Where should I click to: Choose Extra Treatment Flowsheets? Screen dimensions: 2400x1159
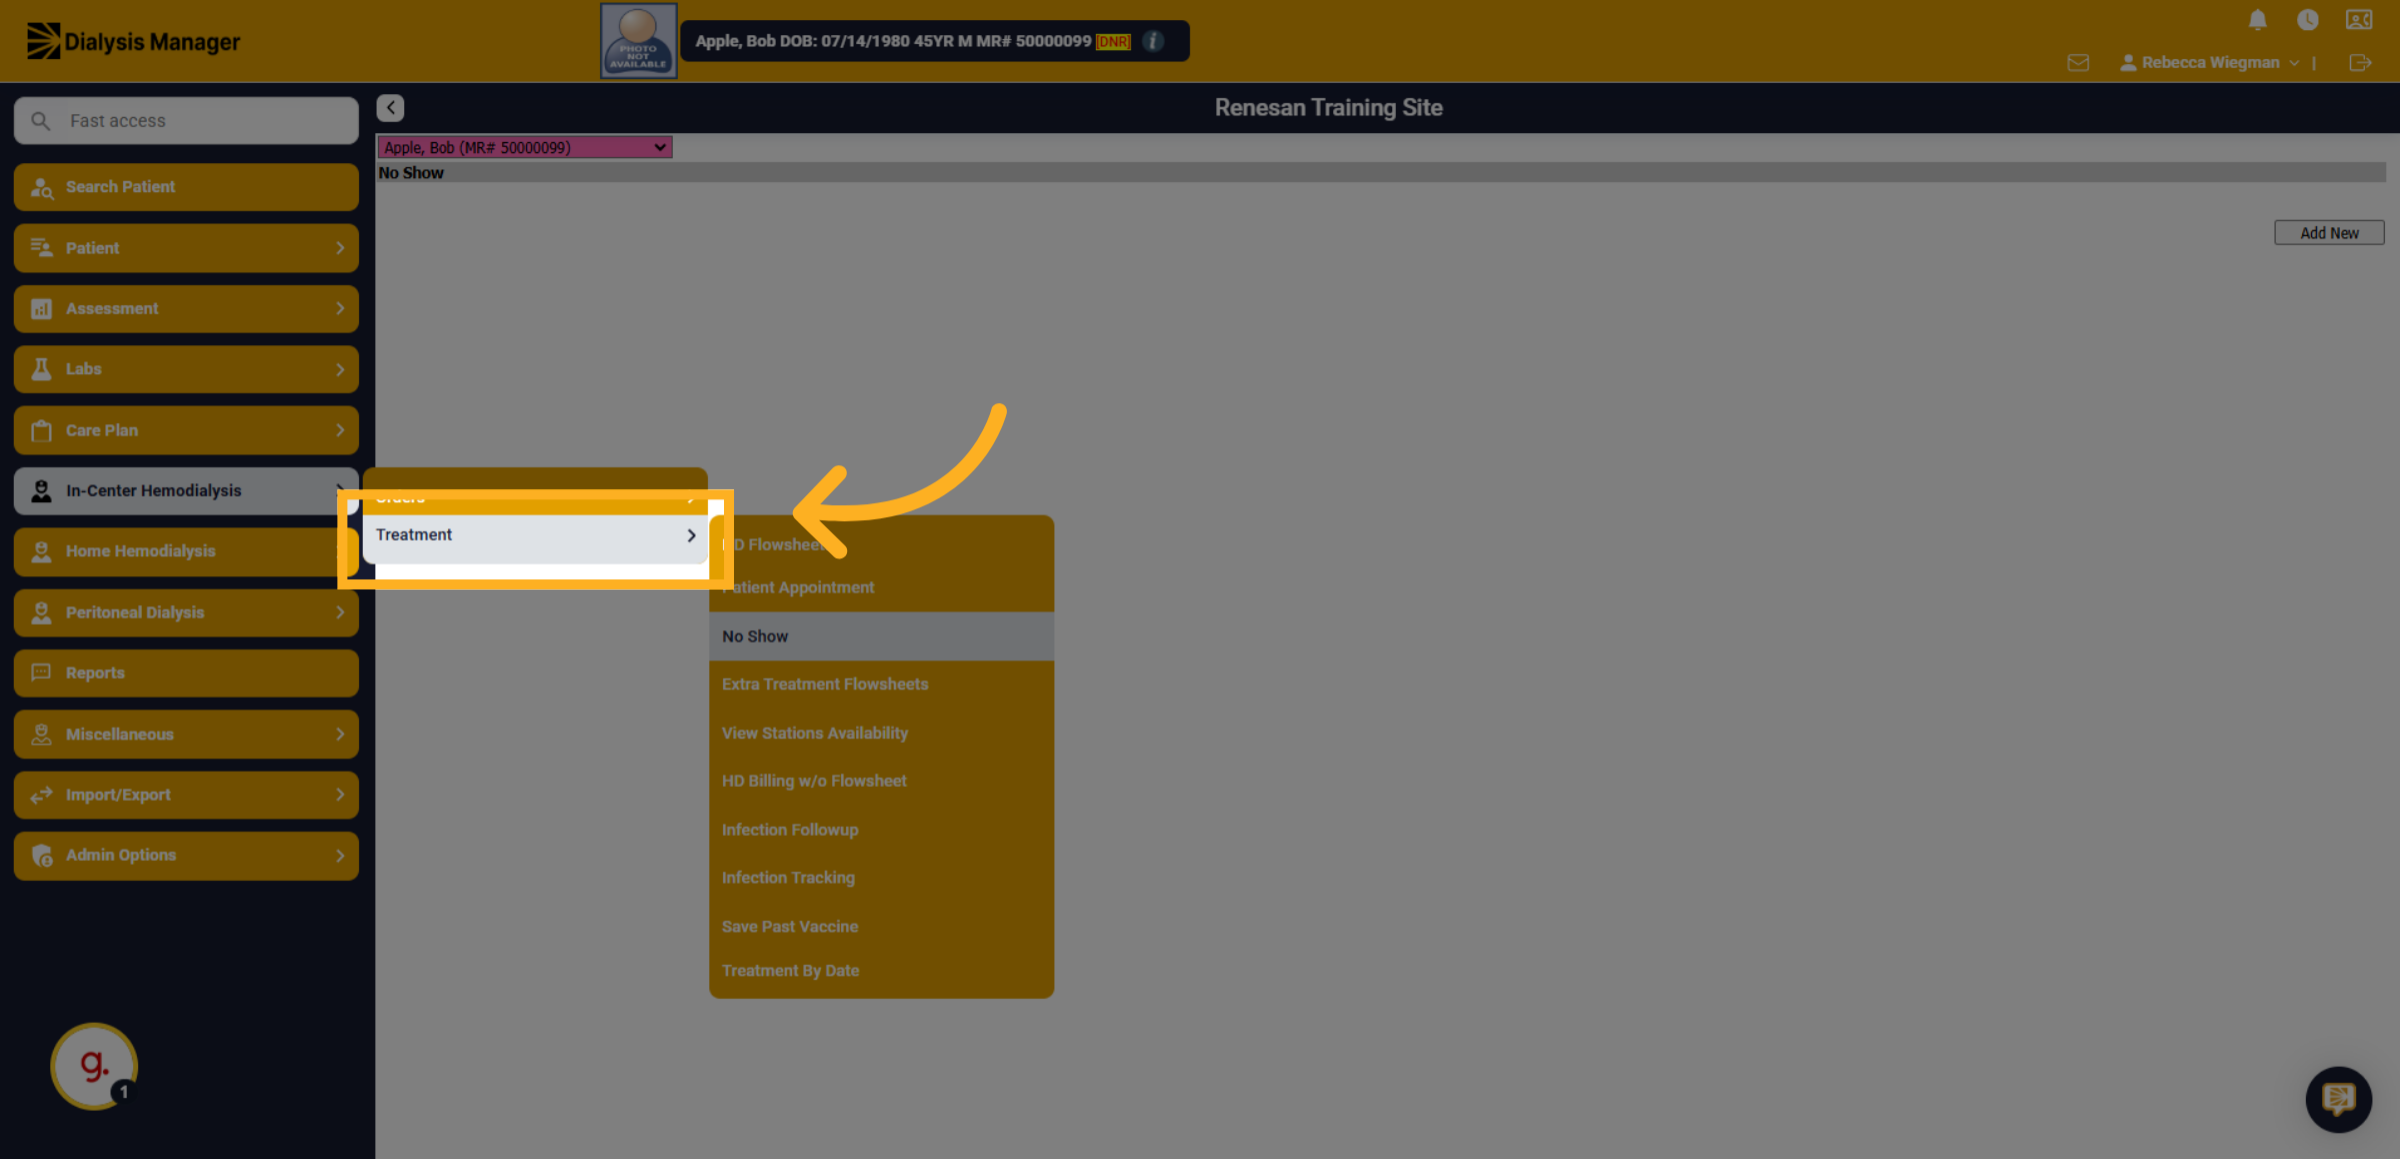(881, 684)
